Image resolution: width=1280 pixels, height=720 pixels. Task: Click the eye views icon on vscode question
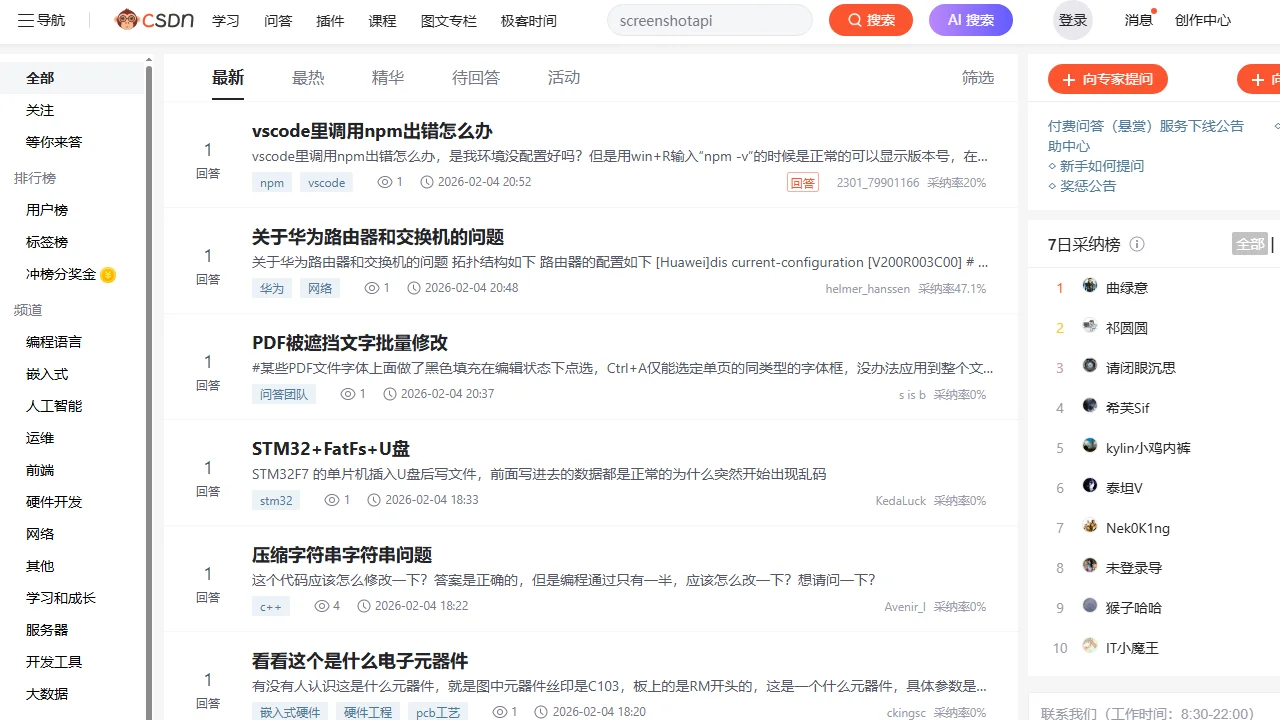click(385, 182)
